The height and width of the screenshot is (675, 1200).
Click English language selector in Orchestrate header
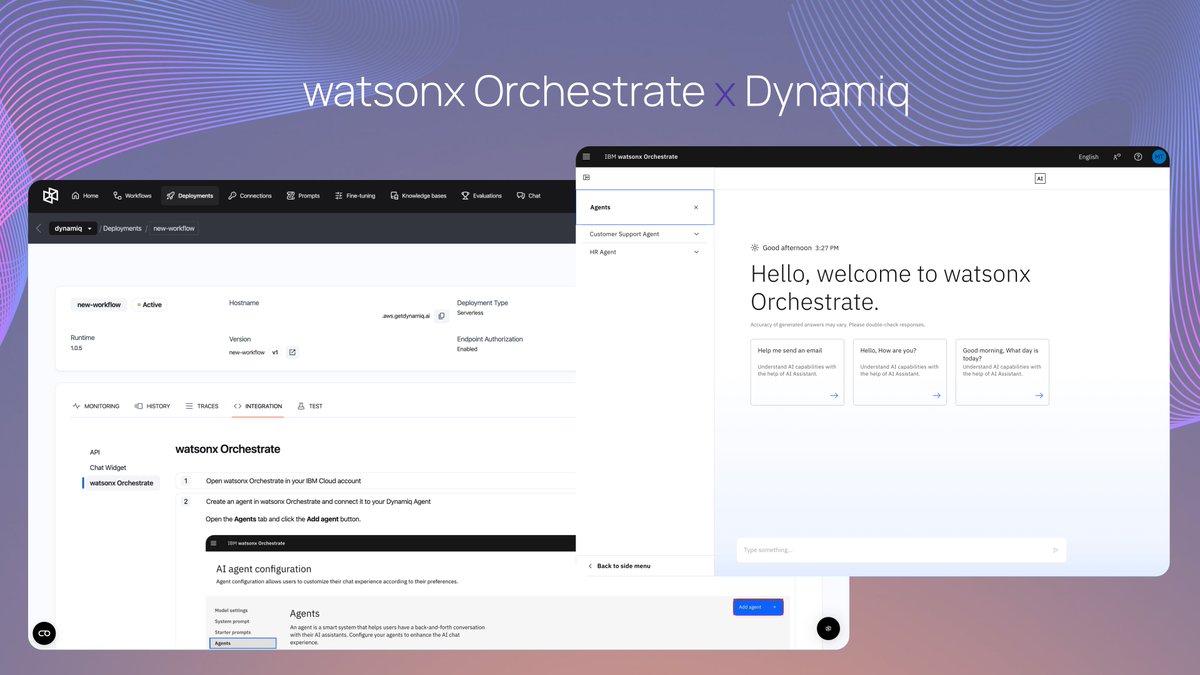pyautogui.click(x=1088, y=157)
